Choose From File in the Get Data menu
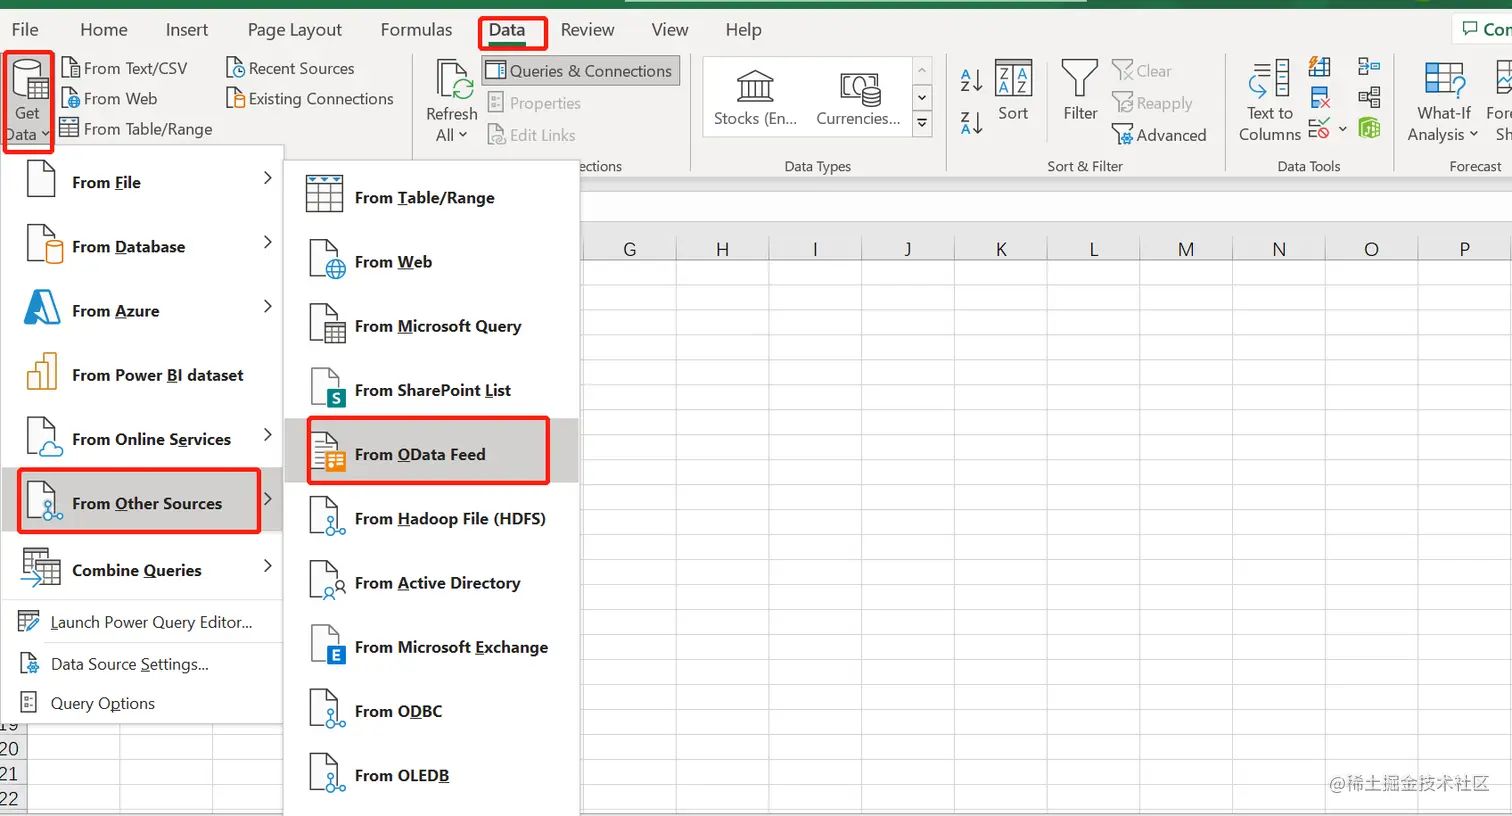Screen dimensions: 1512x816 click(142, 182)
